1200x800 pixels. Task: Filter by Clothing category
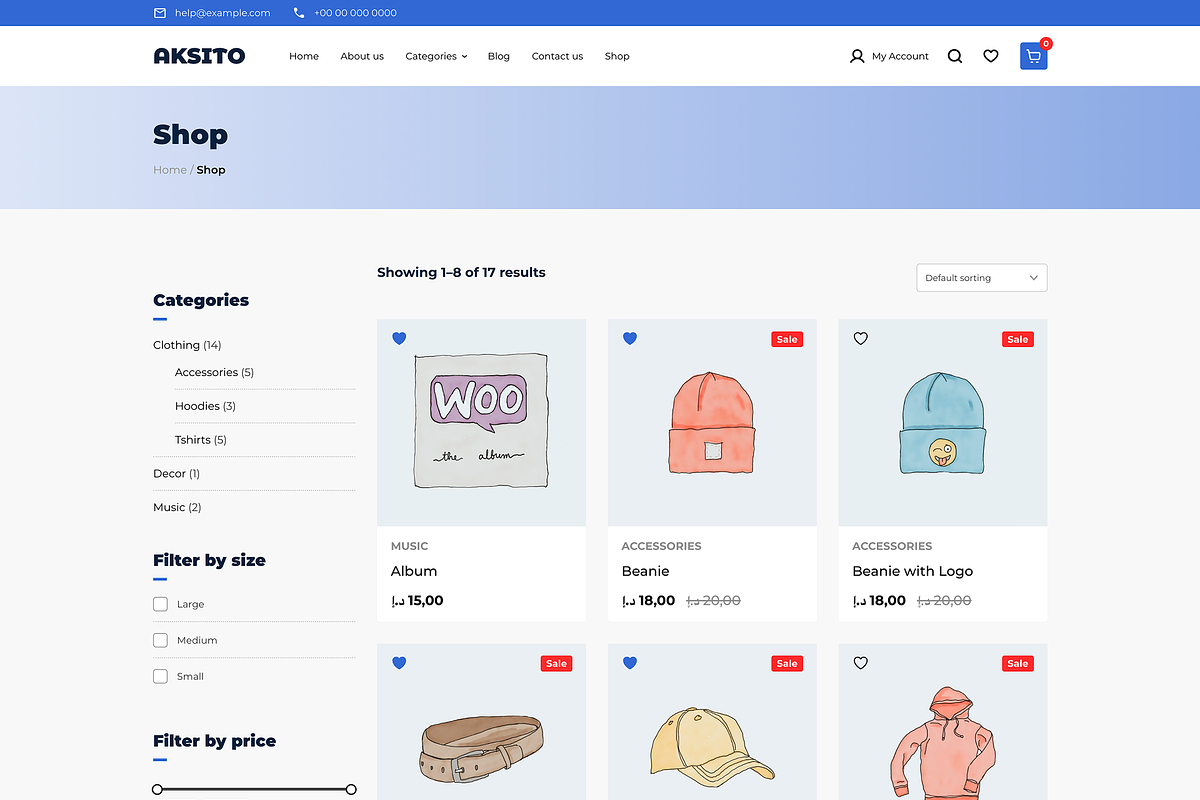(176, 345)
